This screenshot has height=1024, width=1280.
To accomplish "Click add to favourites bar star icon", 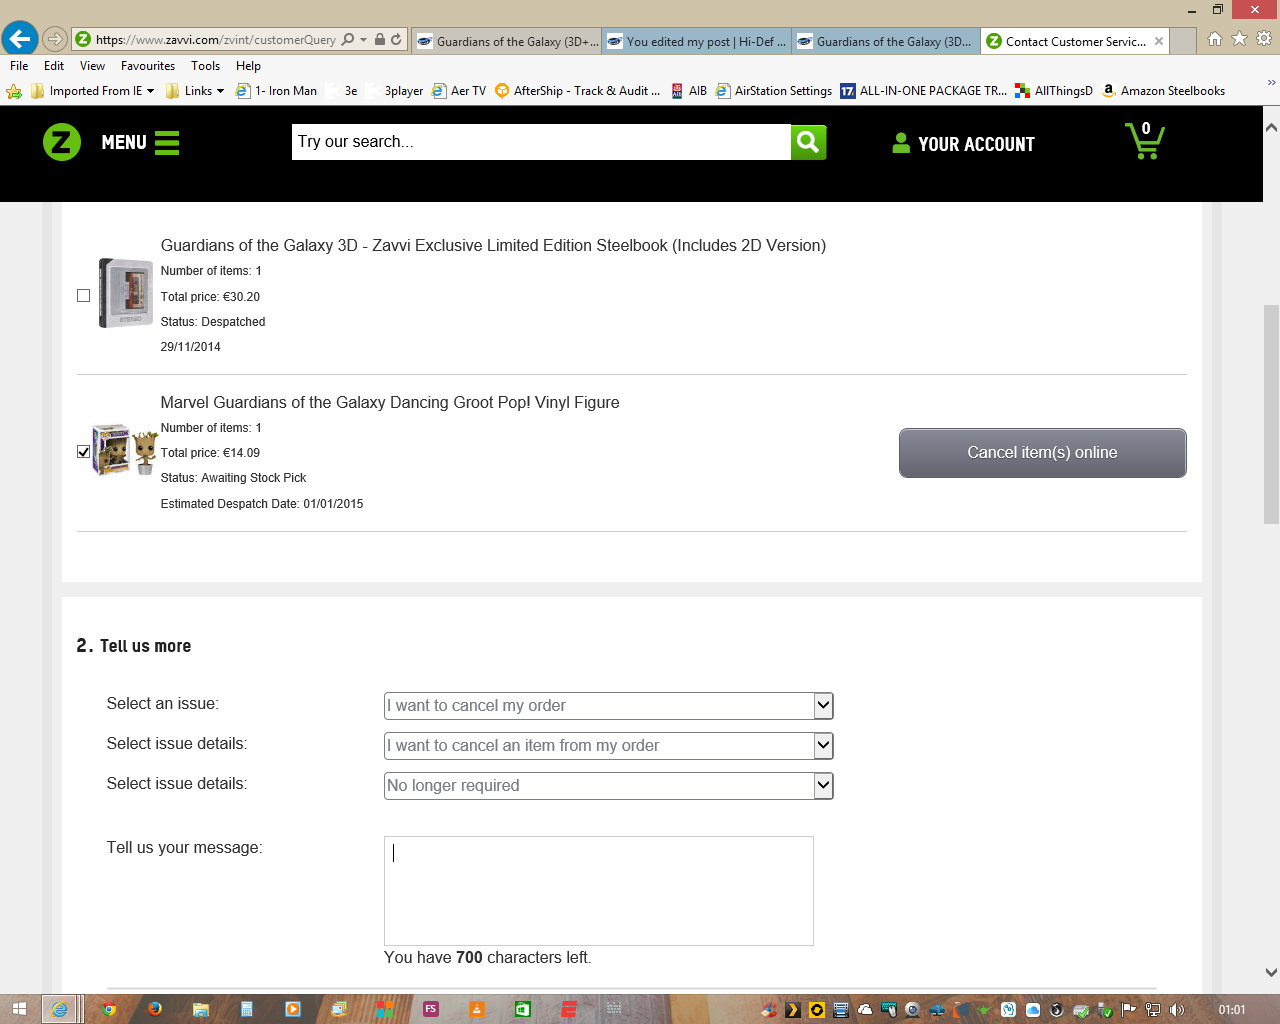I will click(x=14, y=91).
